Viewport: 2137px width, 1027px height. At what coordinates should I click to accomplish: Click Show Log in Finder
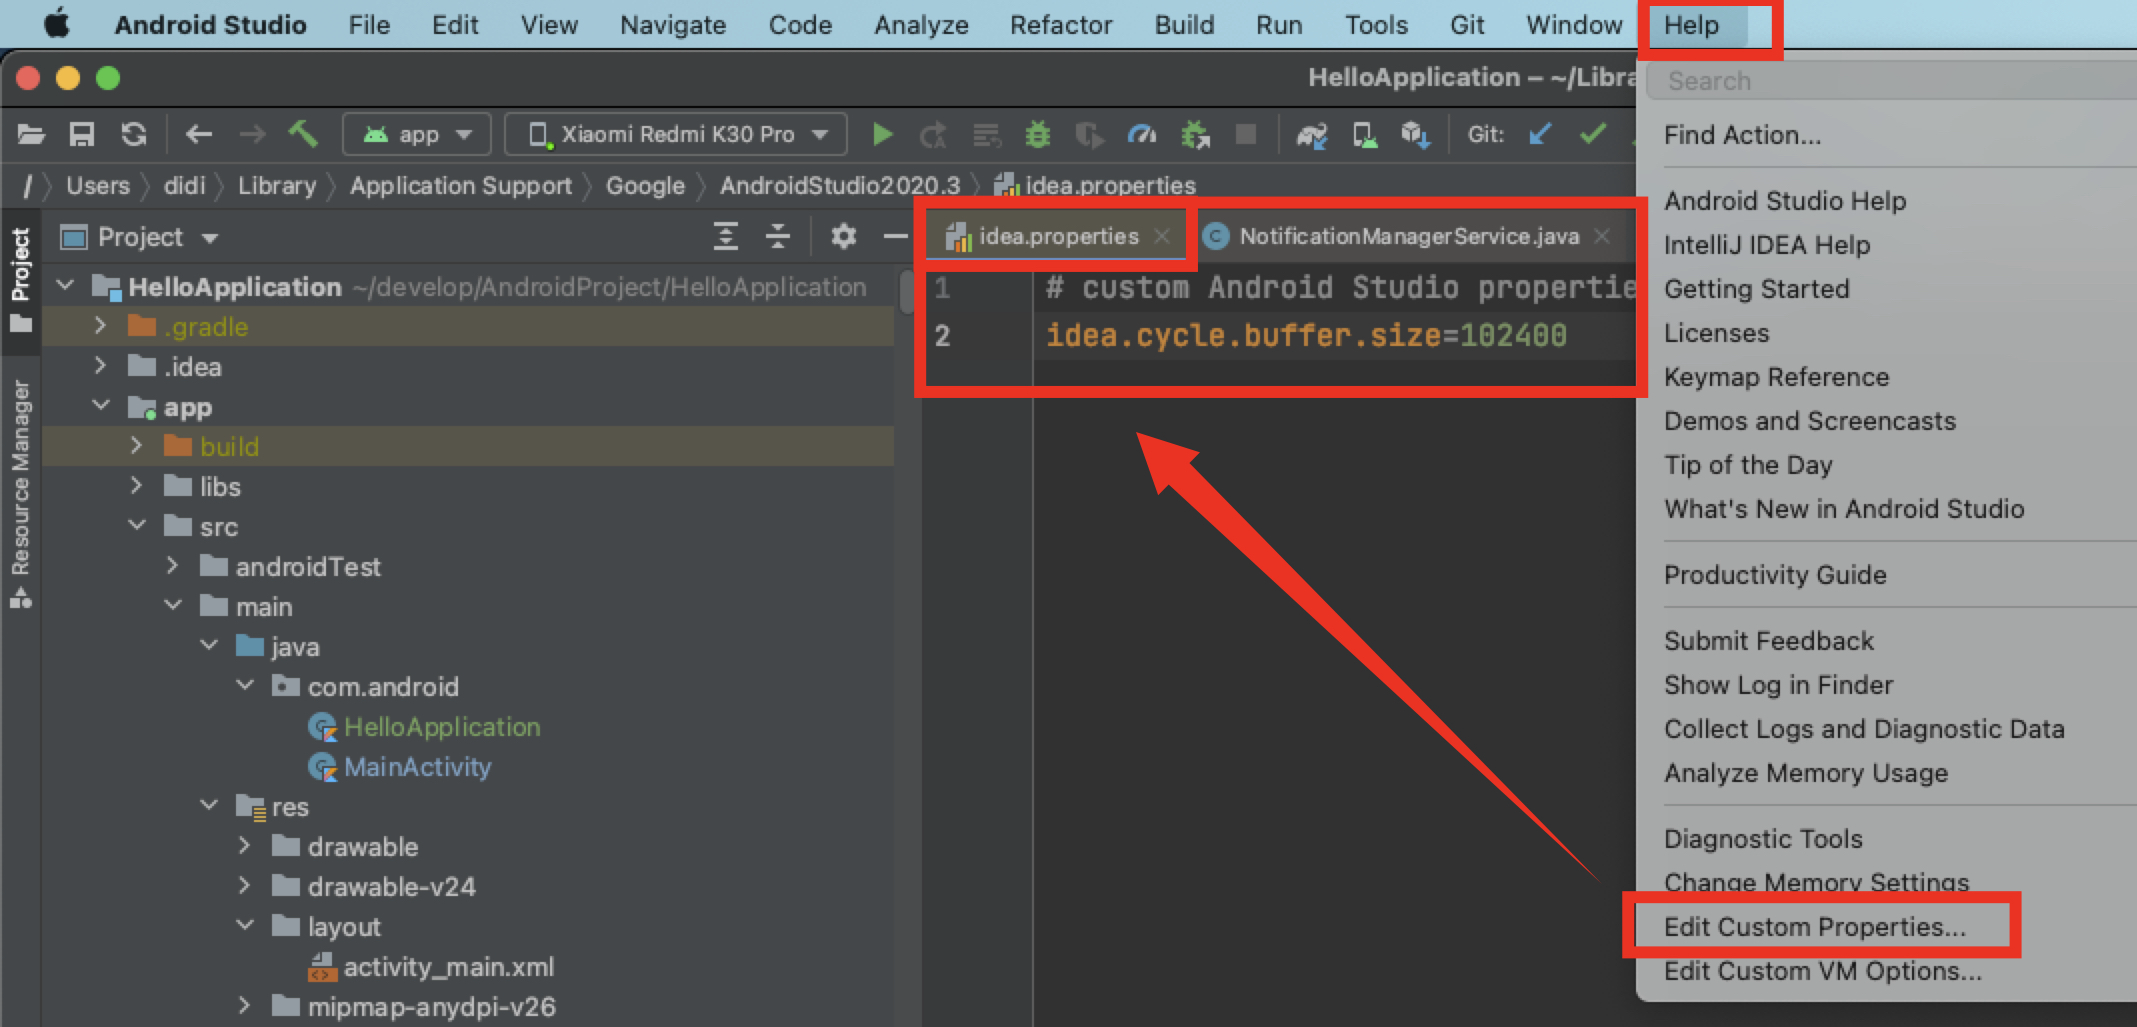pyautogui.click(x=1778, y=685)
